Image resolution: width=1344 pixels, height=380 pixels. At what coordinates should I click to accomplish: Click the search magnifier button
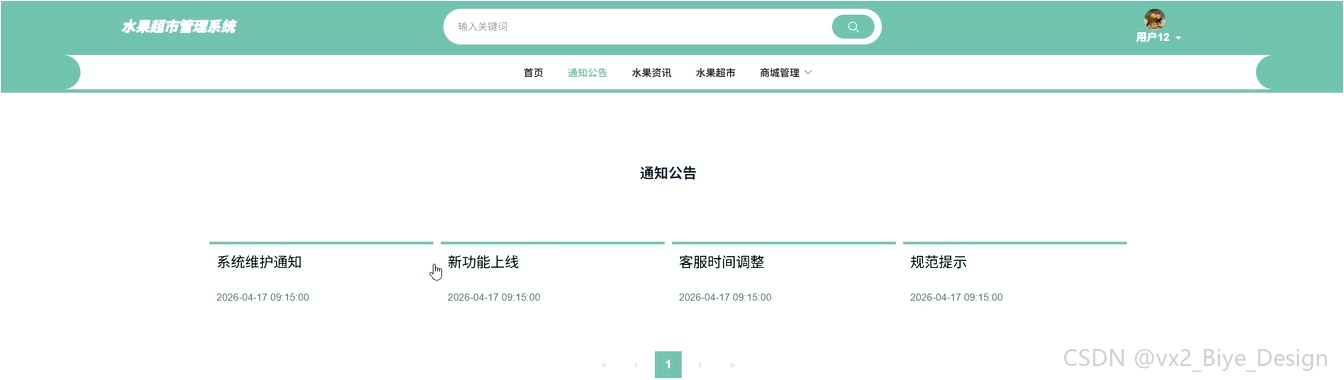[x=853, y=27]
